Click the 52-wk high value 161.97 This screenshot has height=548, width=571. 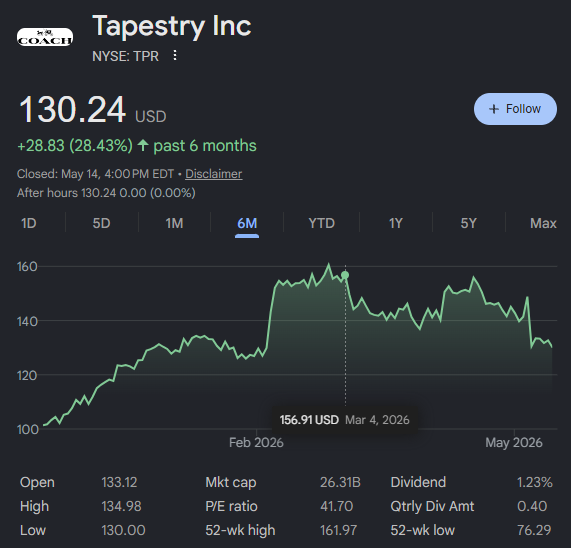coord(339,530)
